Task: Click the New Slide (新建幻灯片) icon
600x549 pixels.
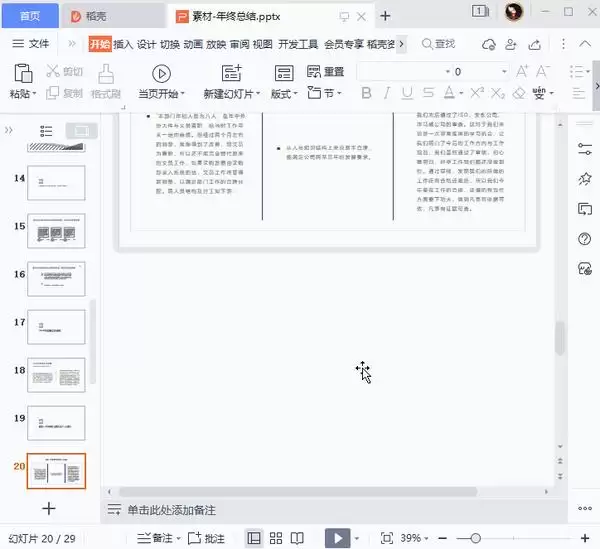Action: click(232, 73)
